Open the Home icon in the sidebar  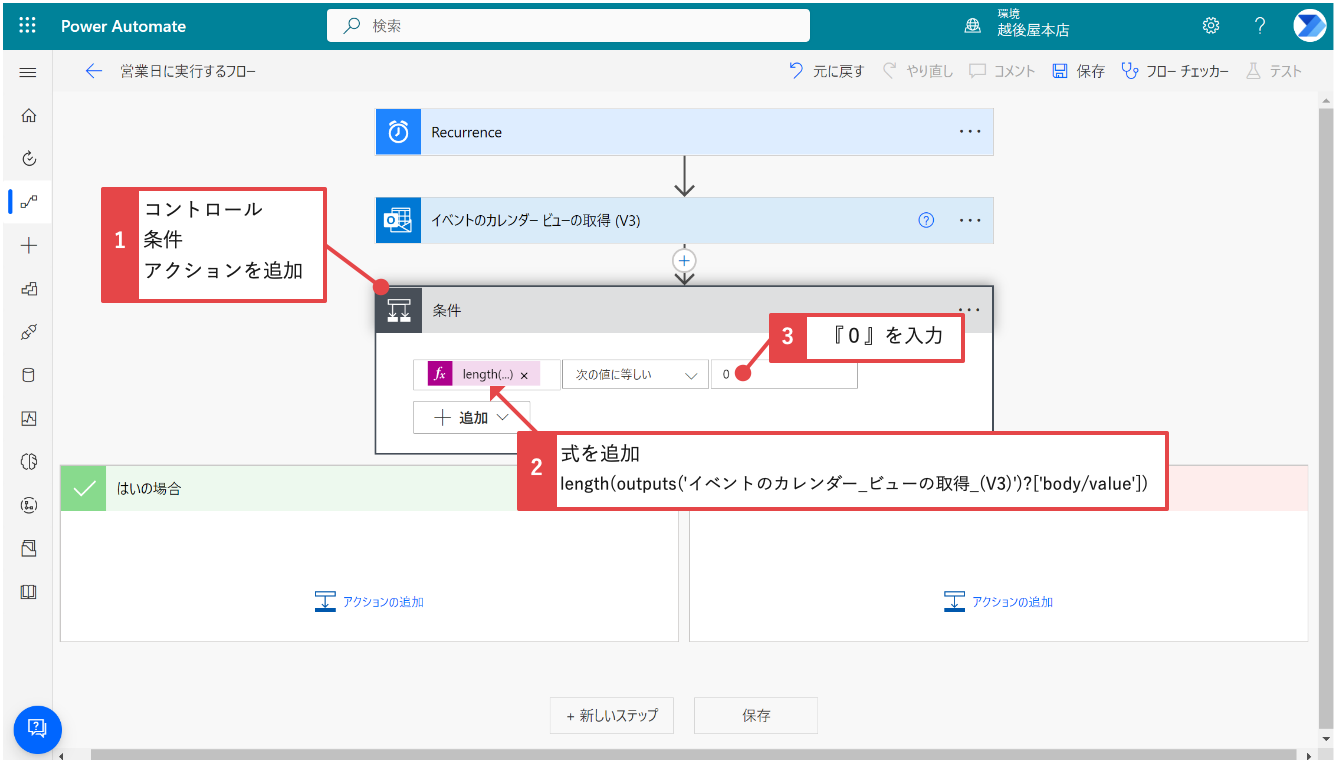(x=28, y=115)
